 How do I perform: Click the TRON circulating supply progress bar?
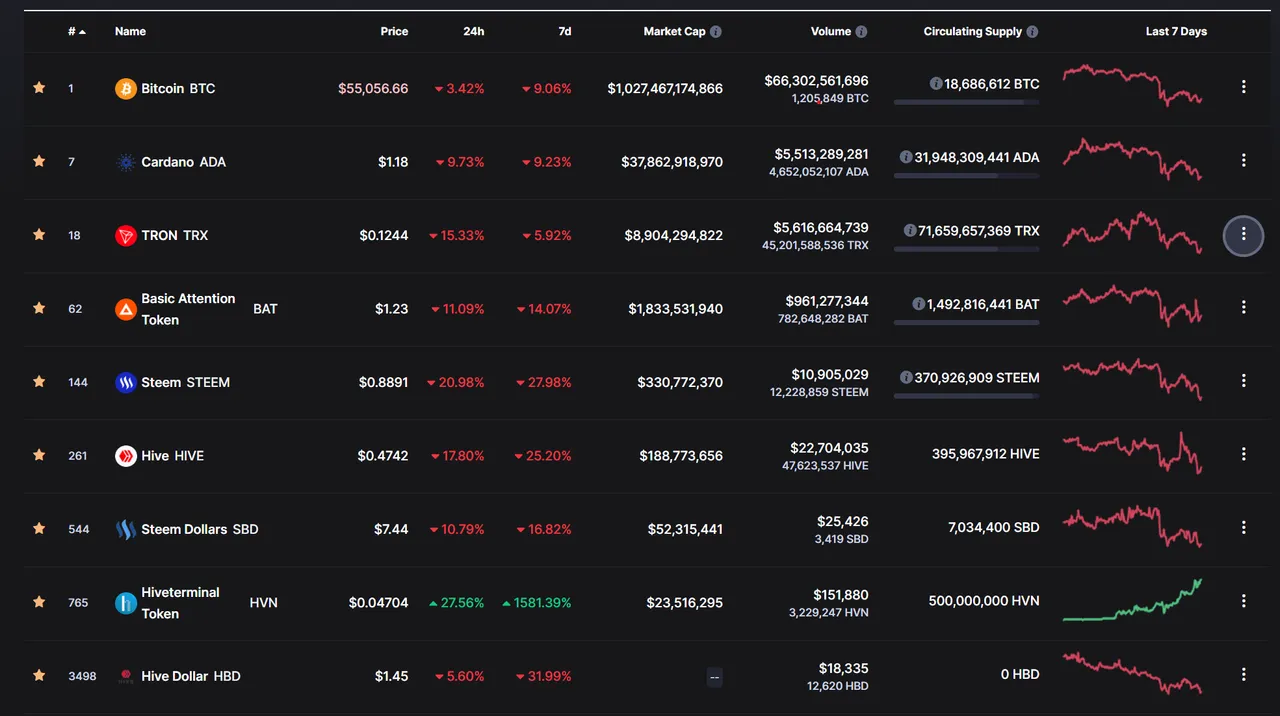click(966, 249)
